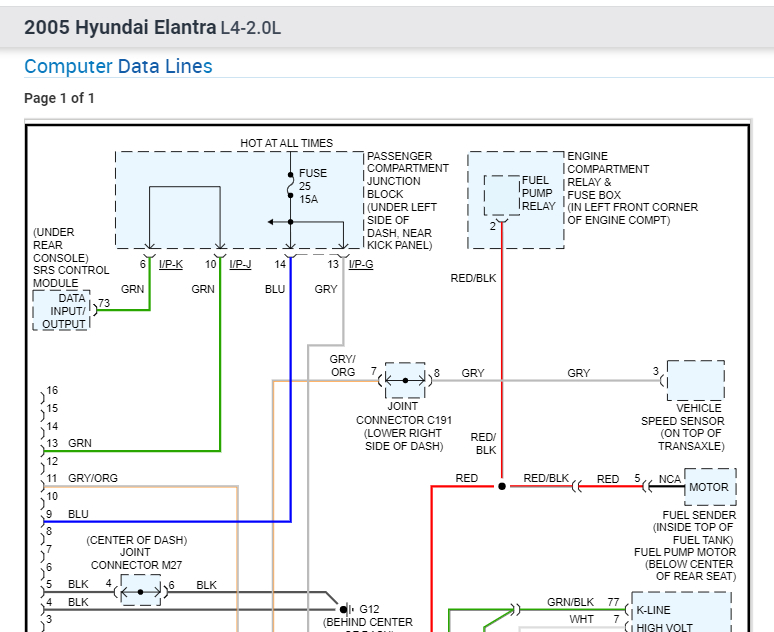Click the HOT AT ALL TIMES label
774x632 pixels.
286,143
